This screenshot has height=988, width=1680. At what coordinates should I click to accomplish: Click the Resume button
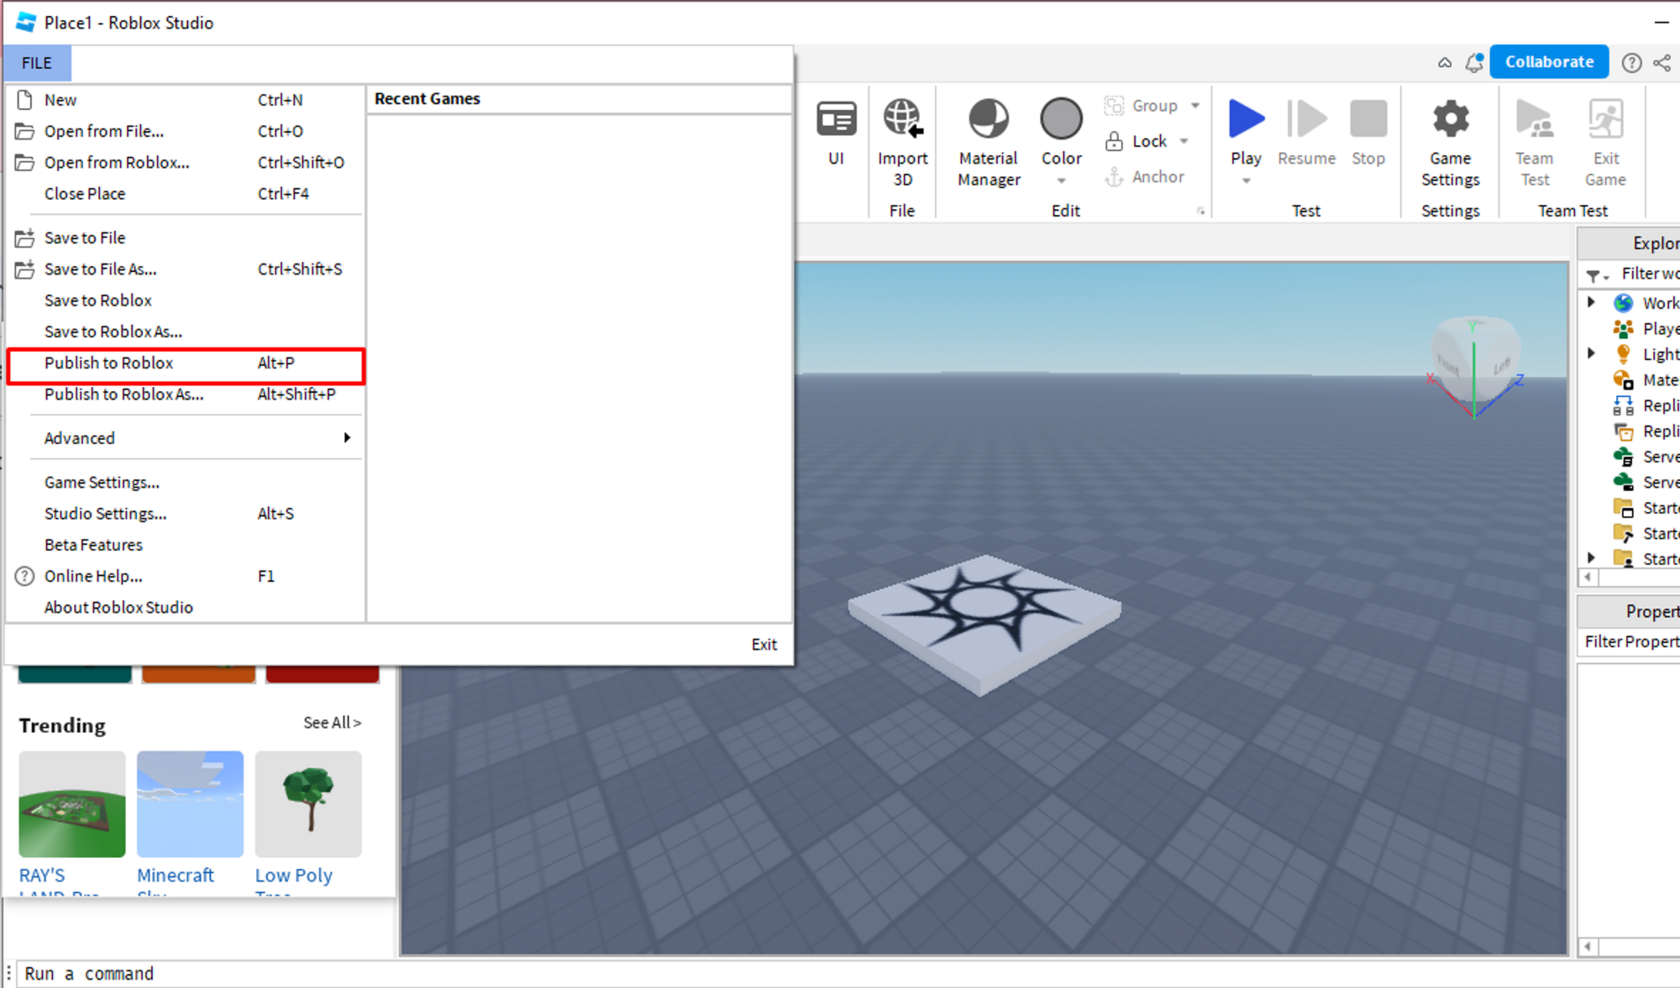(1306, 131)
